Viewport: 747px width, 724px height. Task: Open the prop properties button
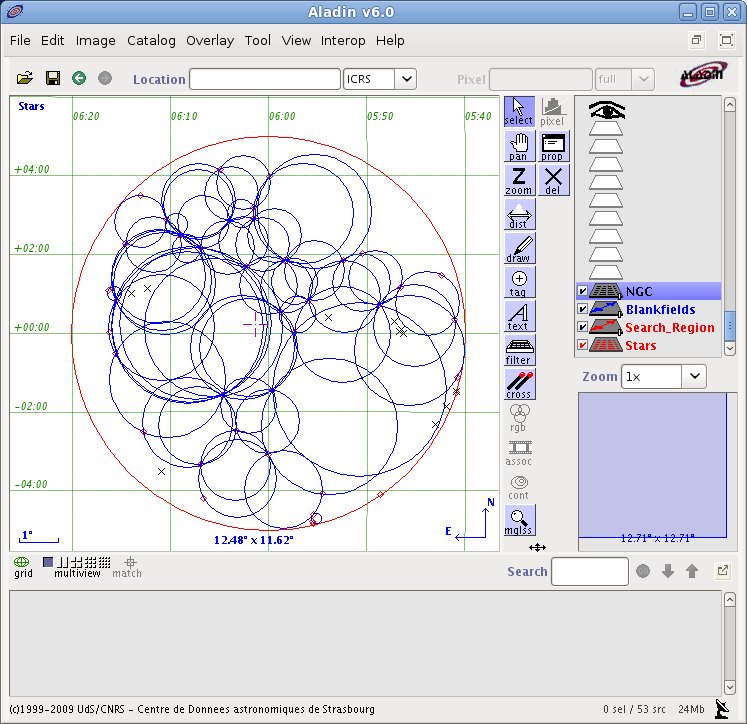(552, 146)
